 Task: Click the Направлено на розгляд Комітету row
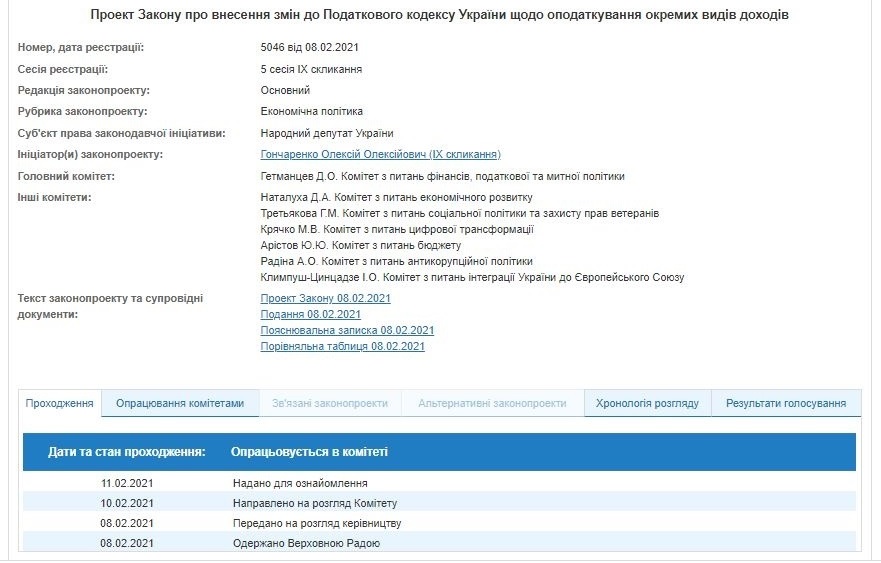(439, 503)
